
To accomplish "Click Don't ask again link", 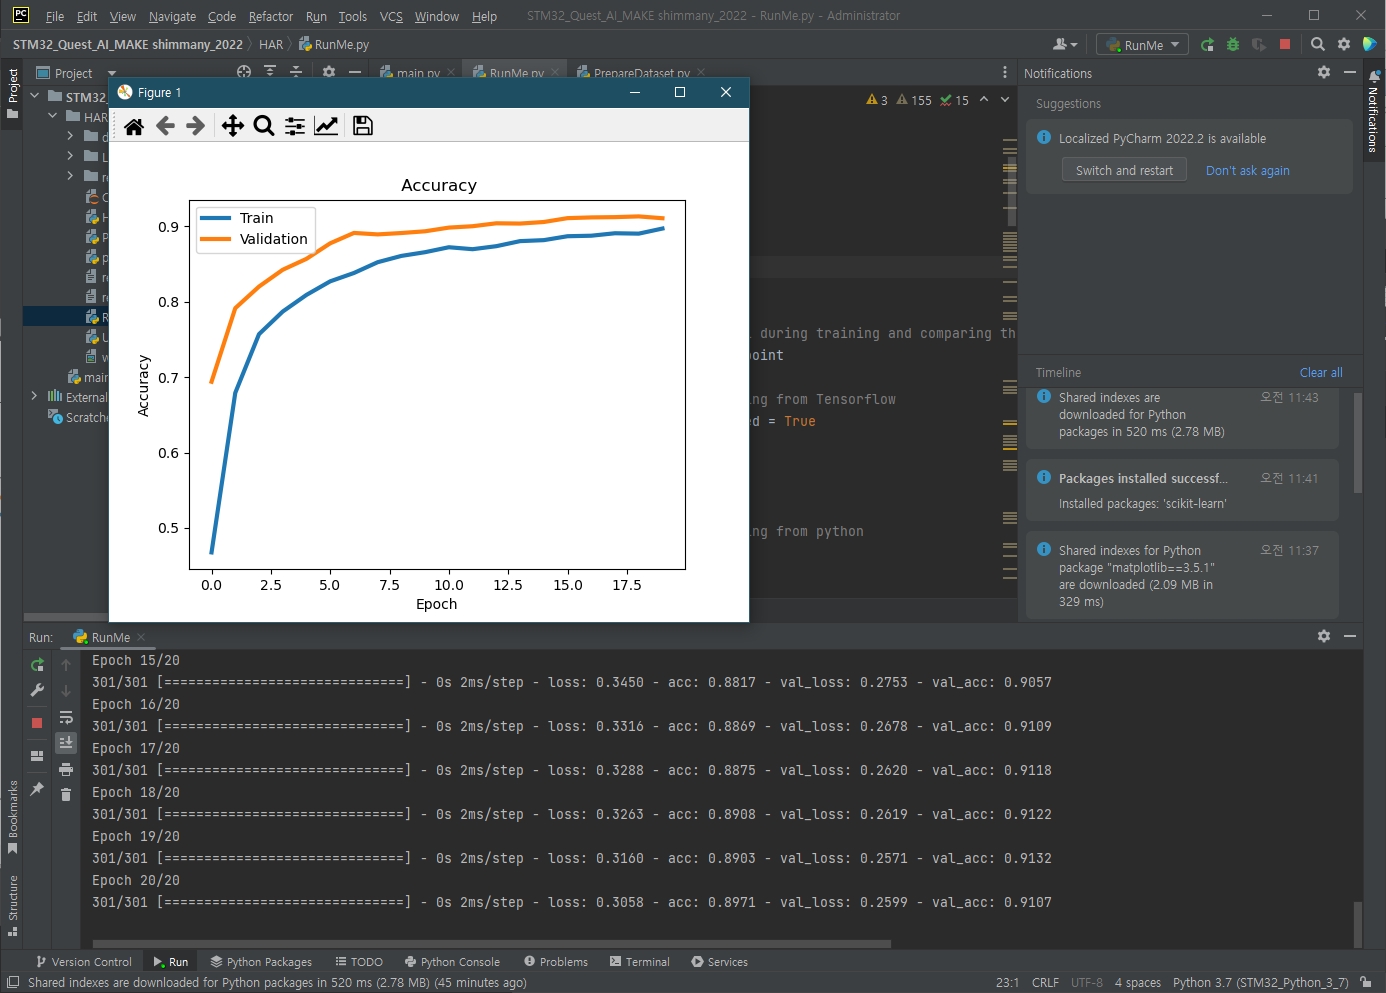I will pos(1247,170).
